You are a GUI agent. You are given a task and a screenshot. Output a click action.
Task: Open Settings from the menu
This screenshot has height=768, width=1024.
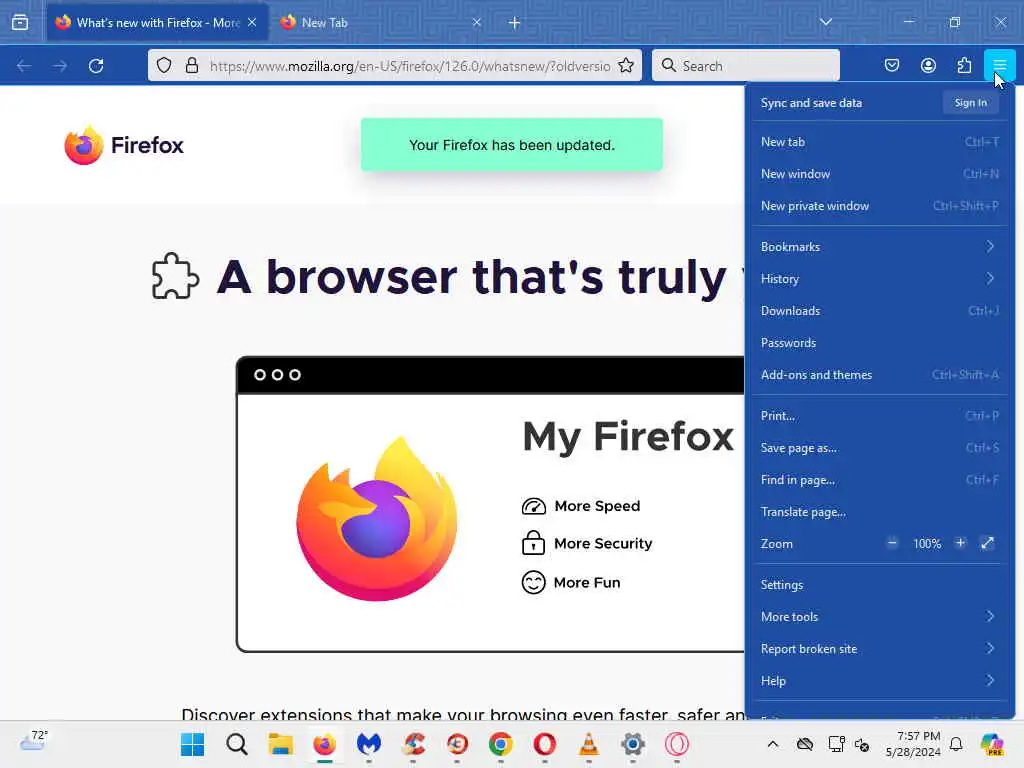pyautogui.click(x=880, y=584)
